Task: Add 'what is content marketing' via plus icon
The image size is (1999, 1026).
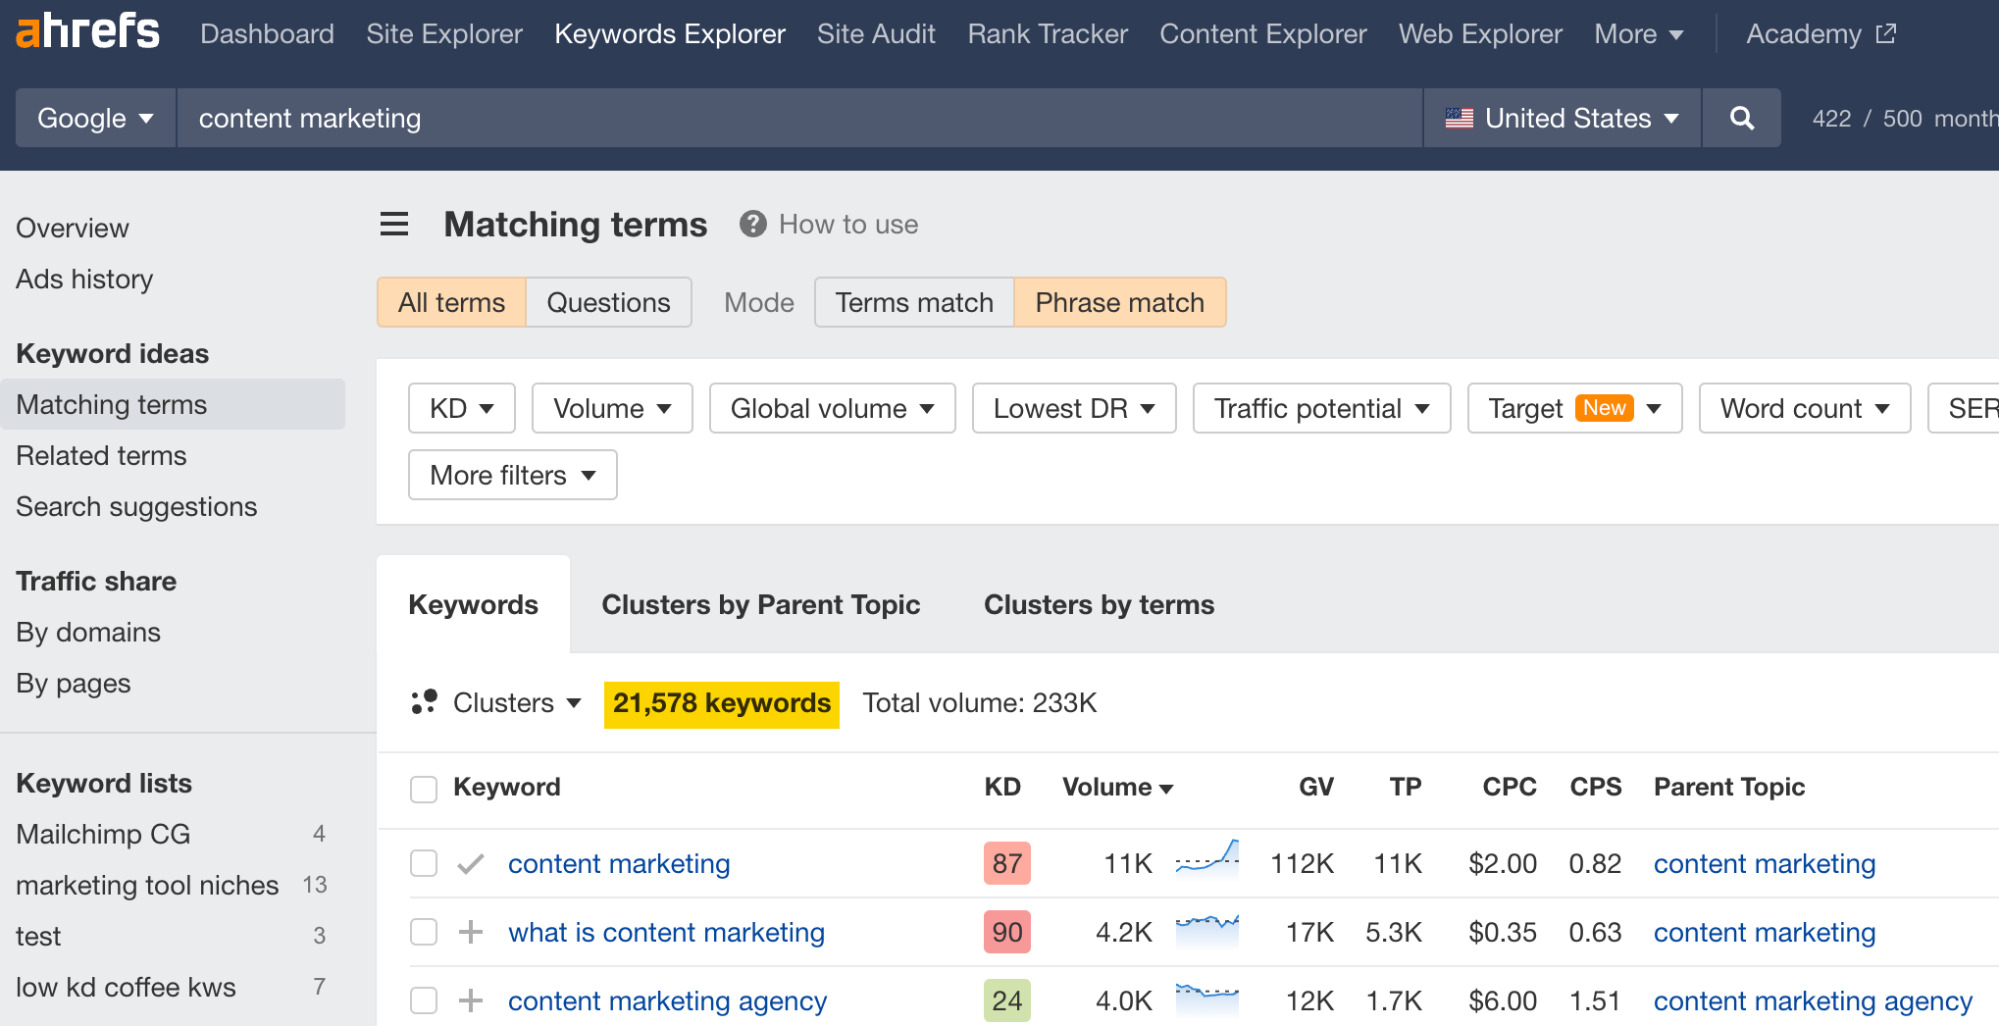Action: tap(470, 932)
